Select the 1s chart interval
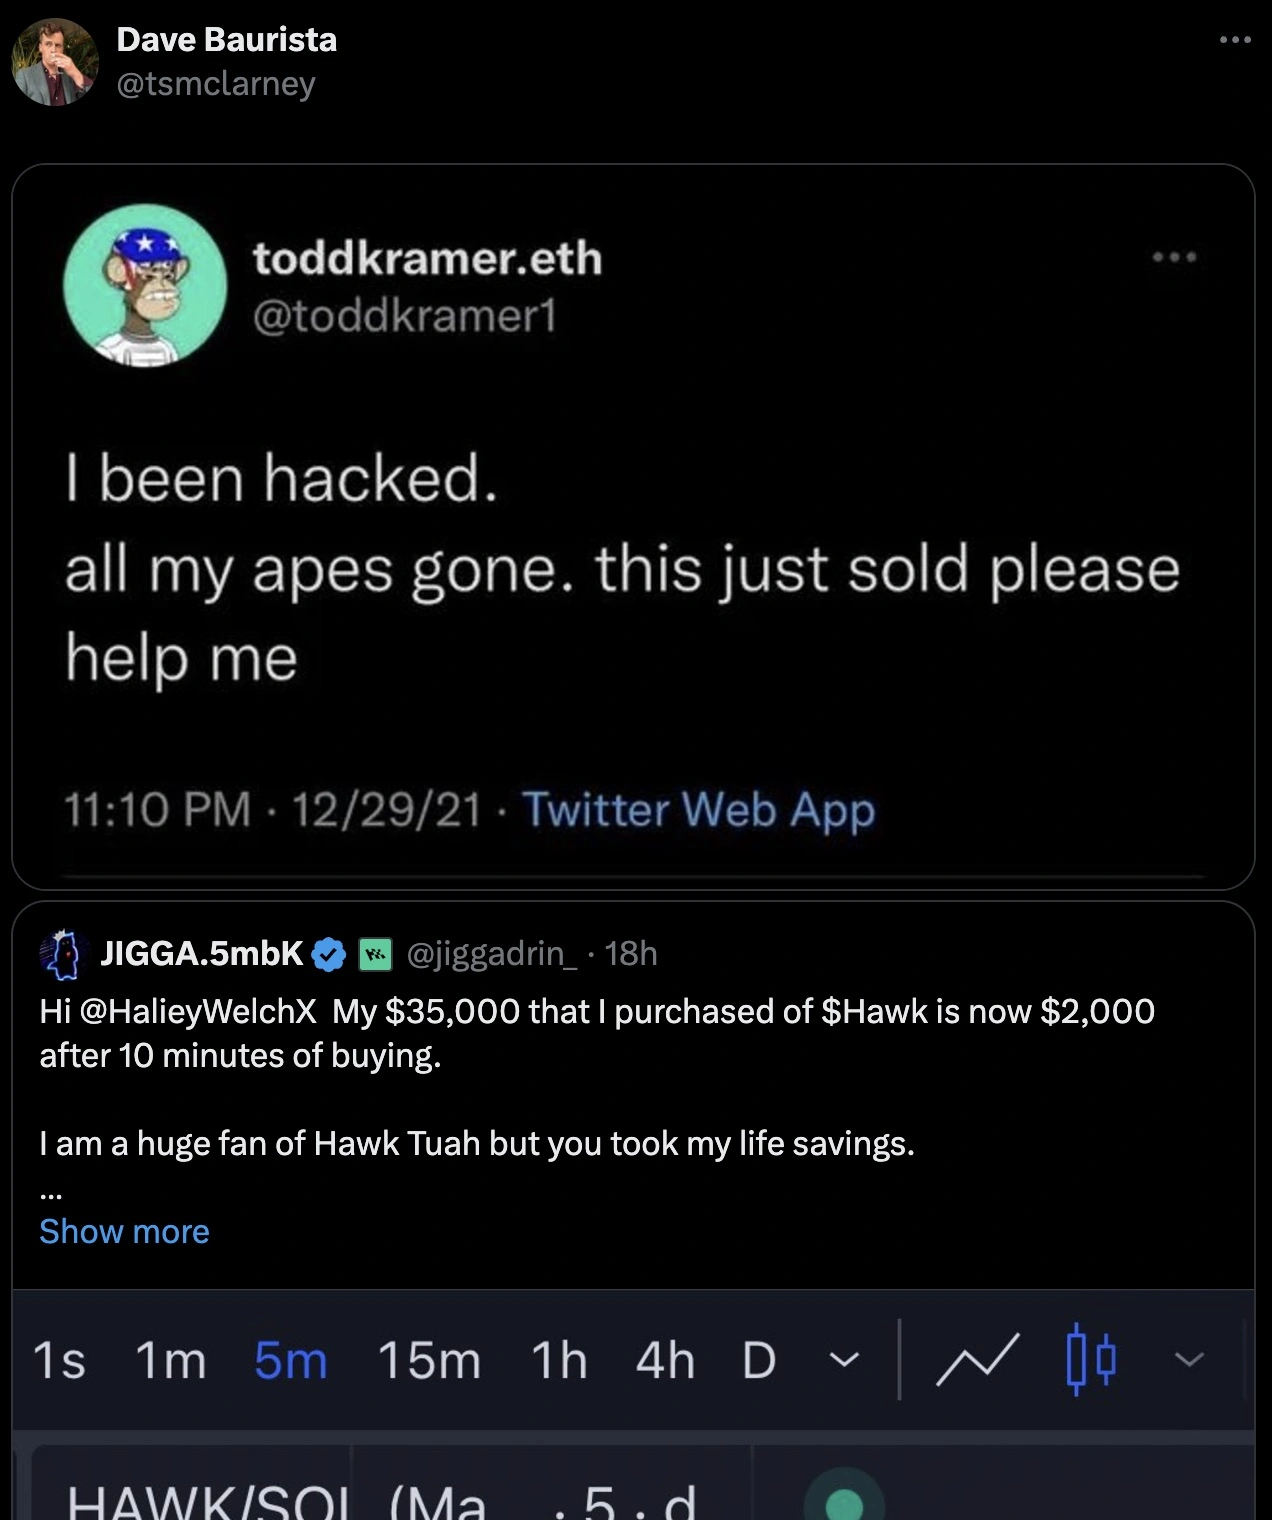Screen dimensions: 1272x1520 59,1361
